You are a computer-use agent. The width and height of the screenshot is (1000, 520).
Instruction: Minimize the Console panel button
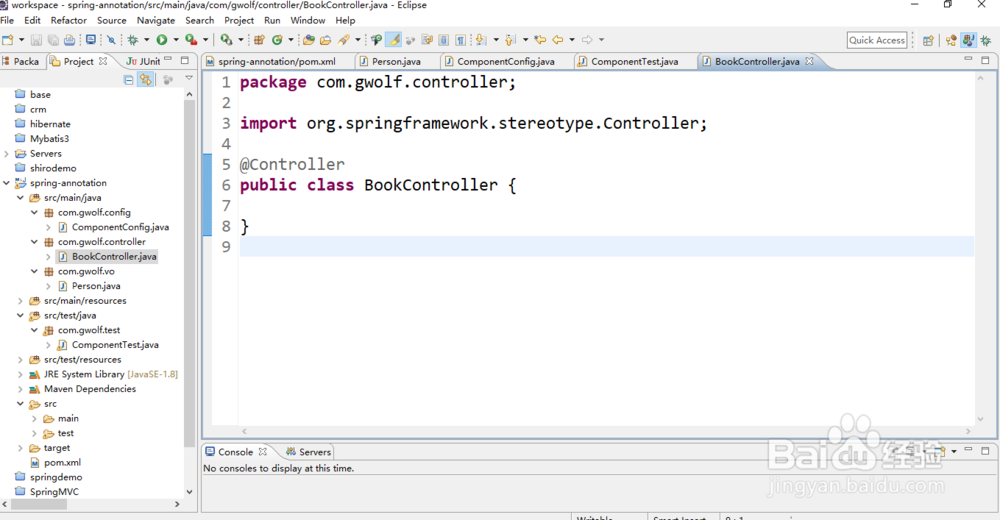968,450
